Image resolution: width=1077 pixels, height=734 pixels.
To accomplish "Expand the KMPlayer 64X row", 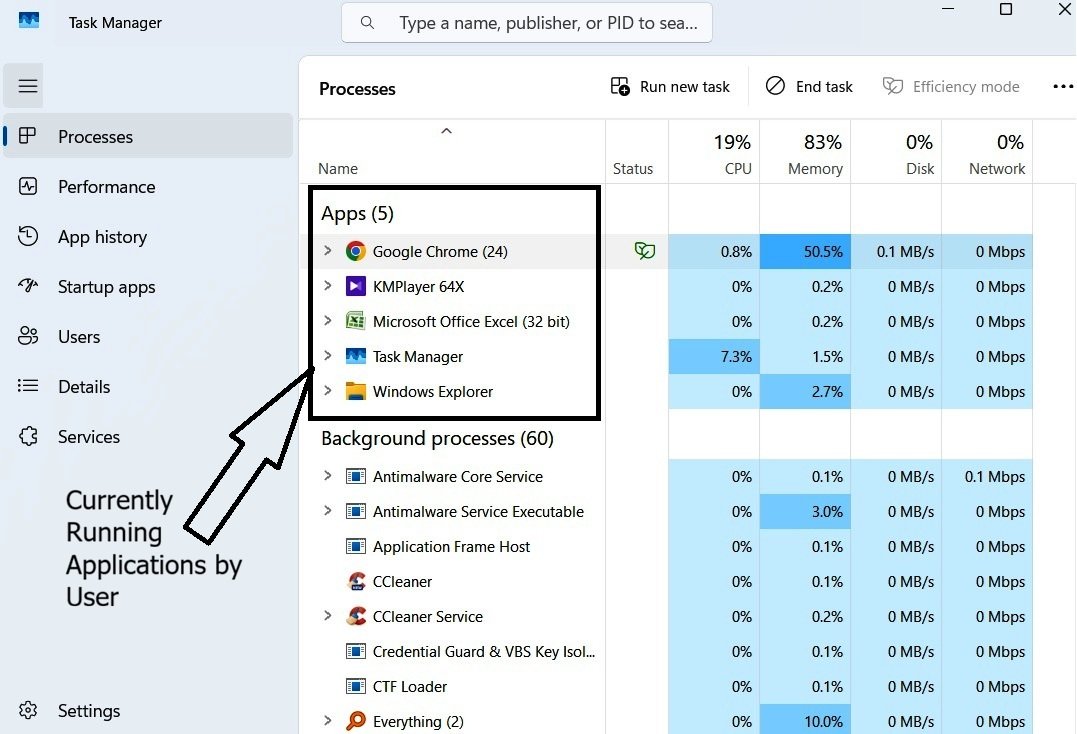I will [x=328, y=286].
